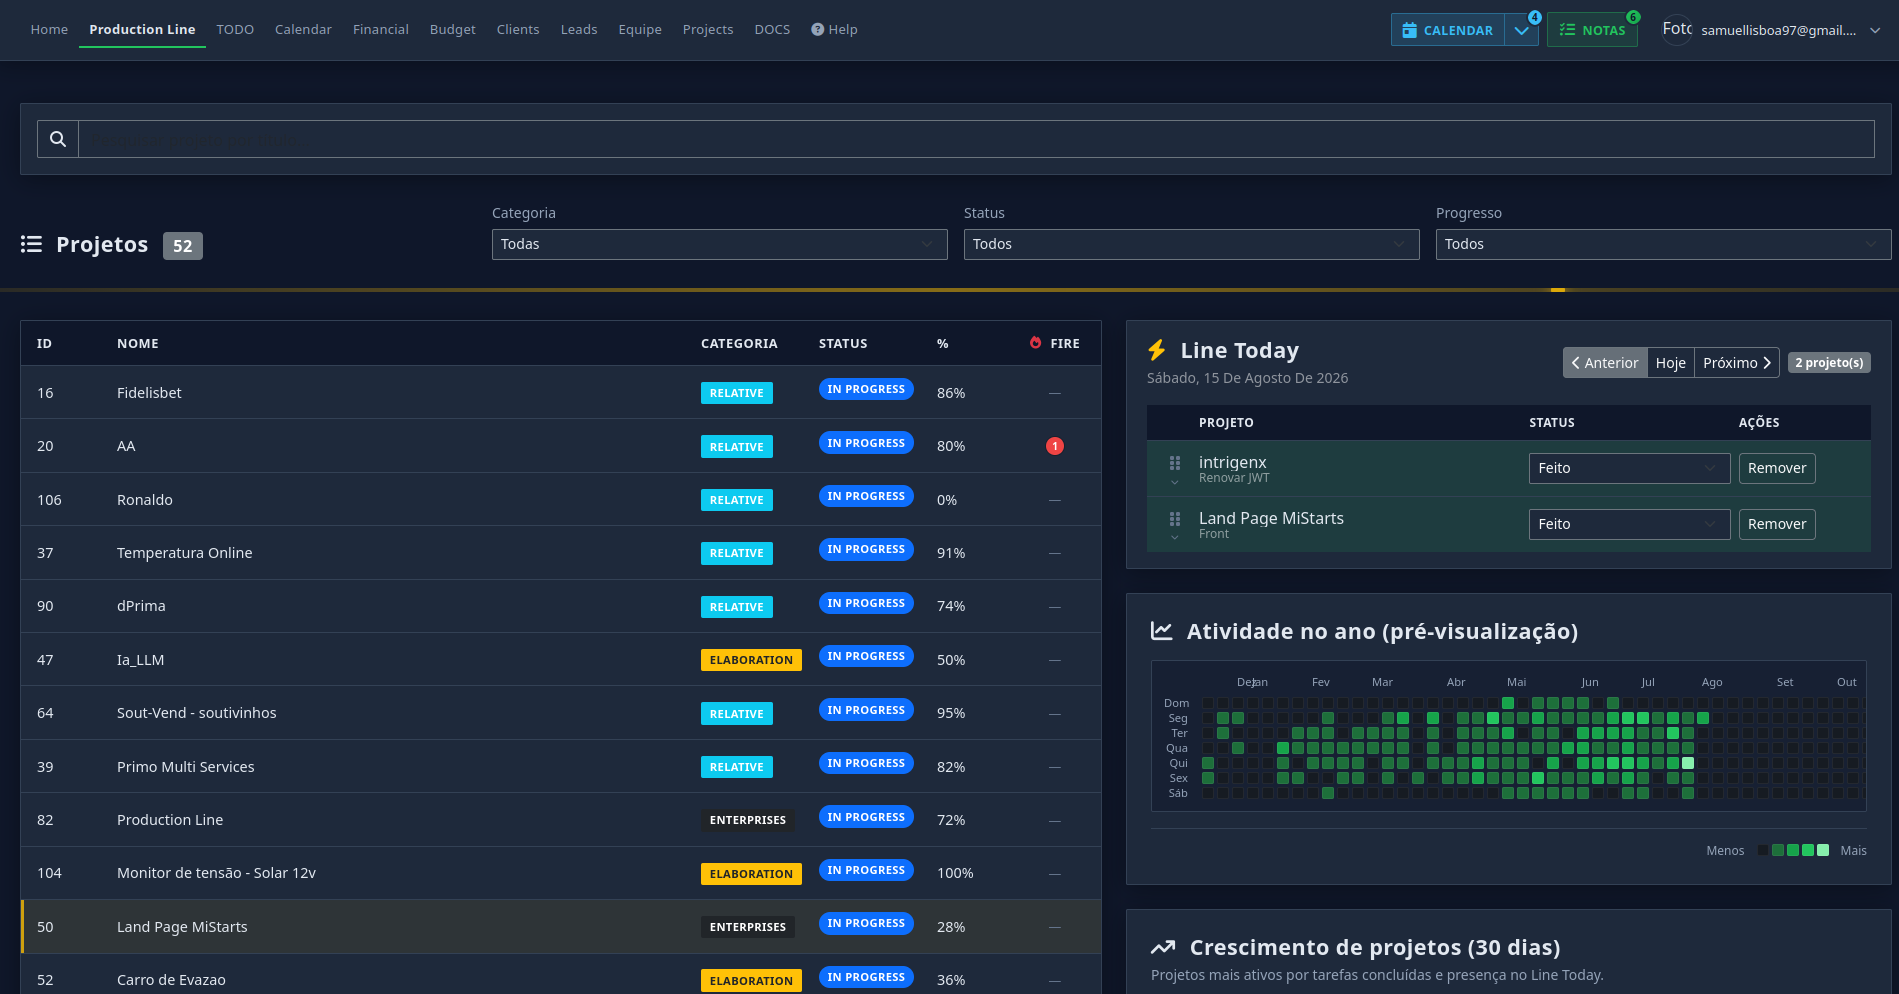Viewport: 1899px width, 994px height.
Task: Open the Status filter dropdown
Action: pyautogui.click(x=1191, y=244)
